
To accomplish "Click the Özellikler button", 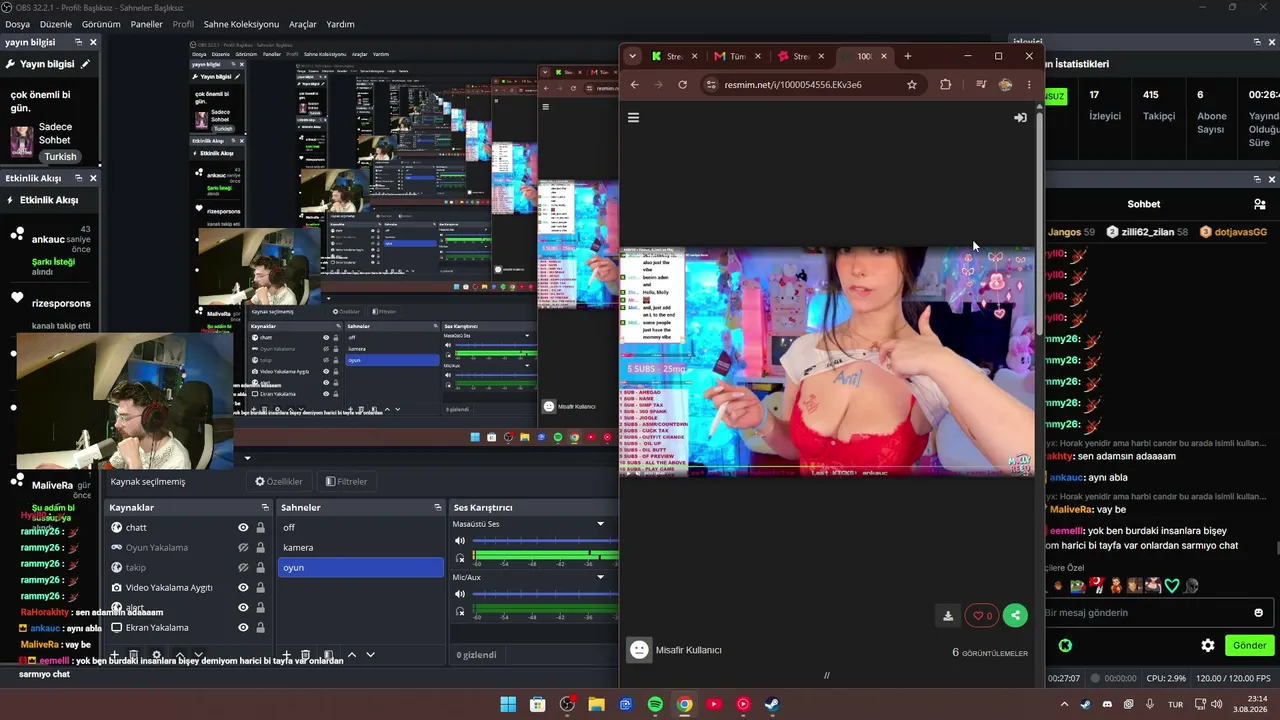I will point(279,482).
